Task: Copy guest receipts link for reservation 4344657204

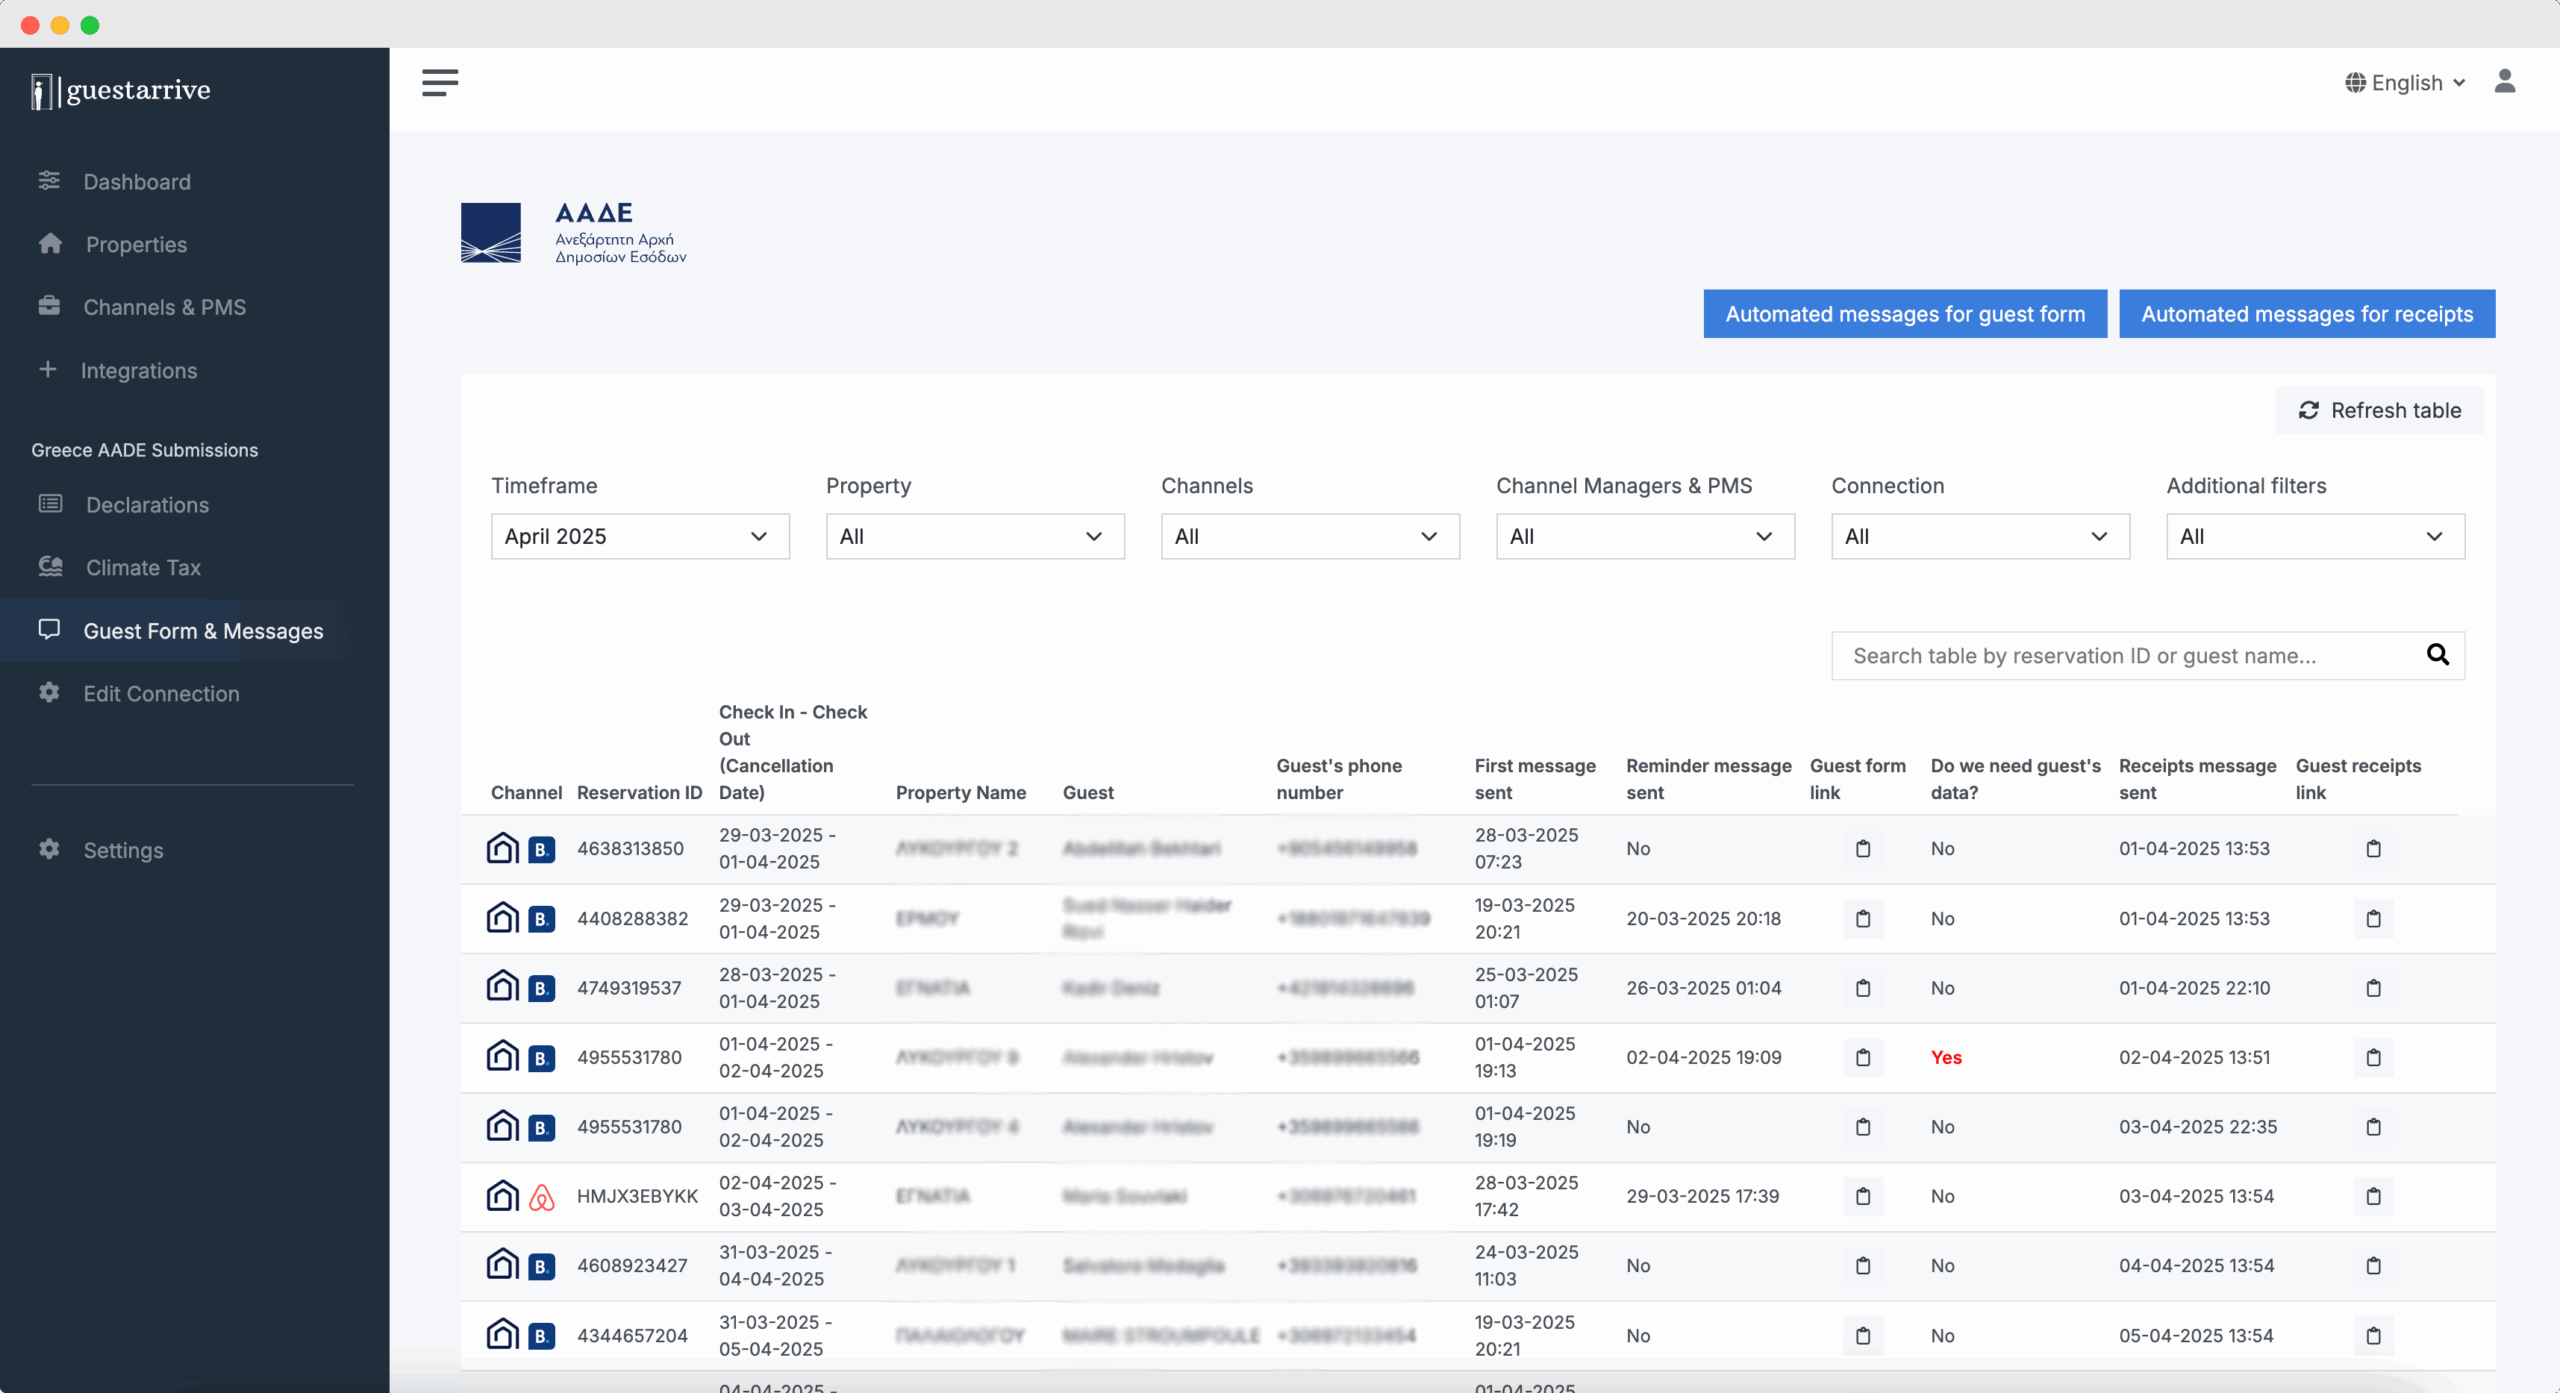Action: click(2373, 1336)
